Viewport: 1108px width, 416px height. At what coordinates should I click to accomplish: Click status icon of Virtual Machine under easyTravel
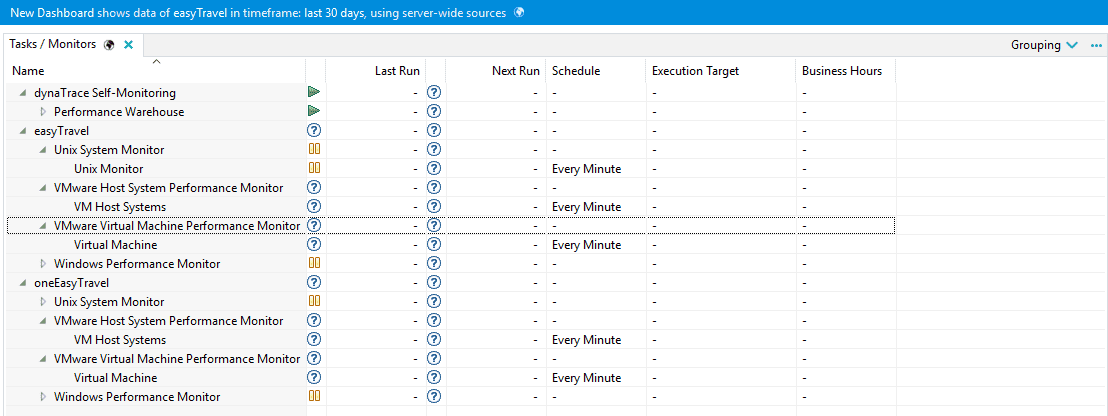(314, 244)
